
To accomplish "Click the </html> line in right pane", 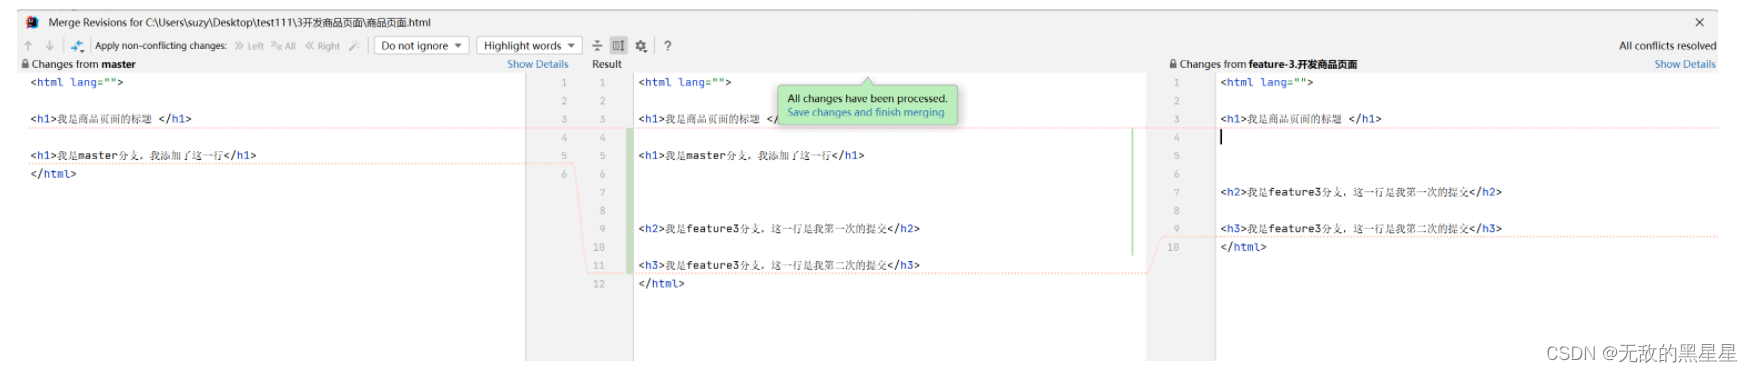I will [1243, 247].
